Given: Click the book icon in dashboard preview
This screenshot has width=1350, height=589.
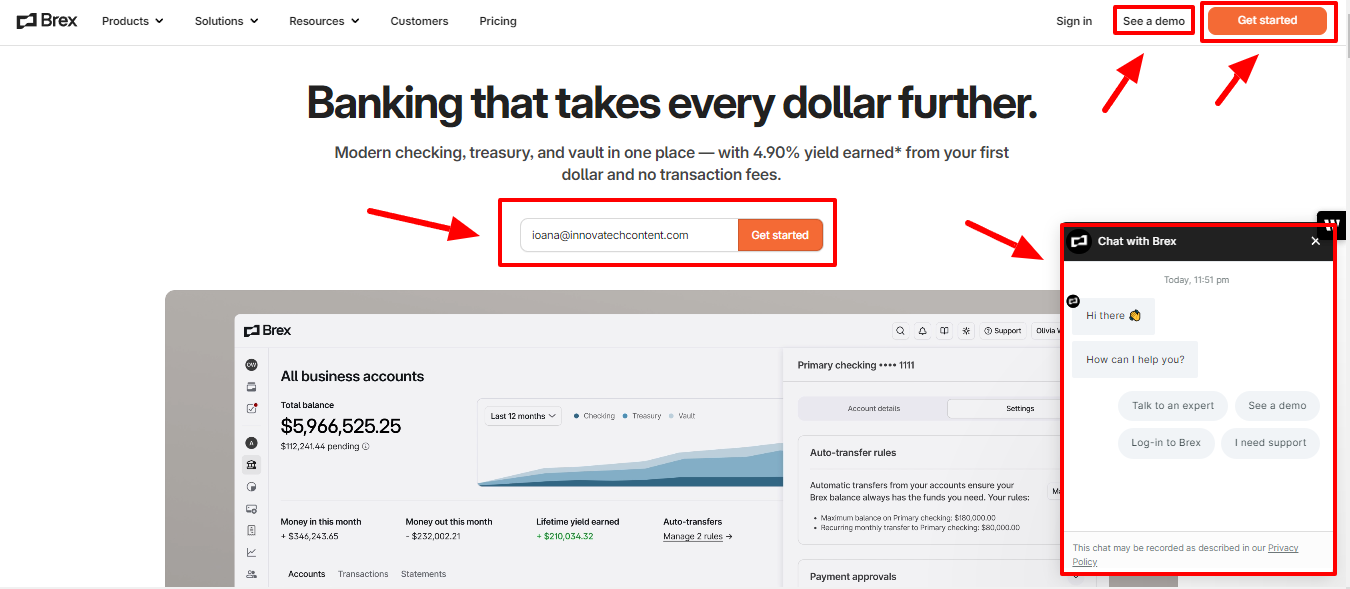Looking at the screenshot, I should pos(944,330).
